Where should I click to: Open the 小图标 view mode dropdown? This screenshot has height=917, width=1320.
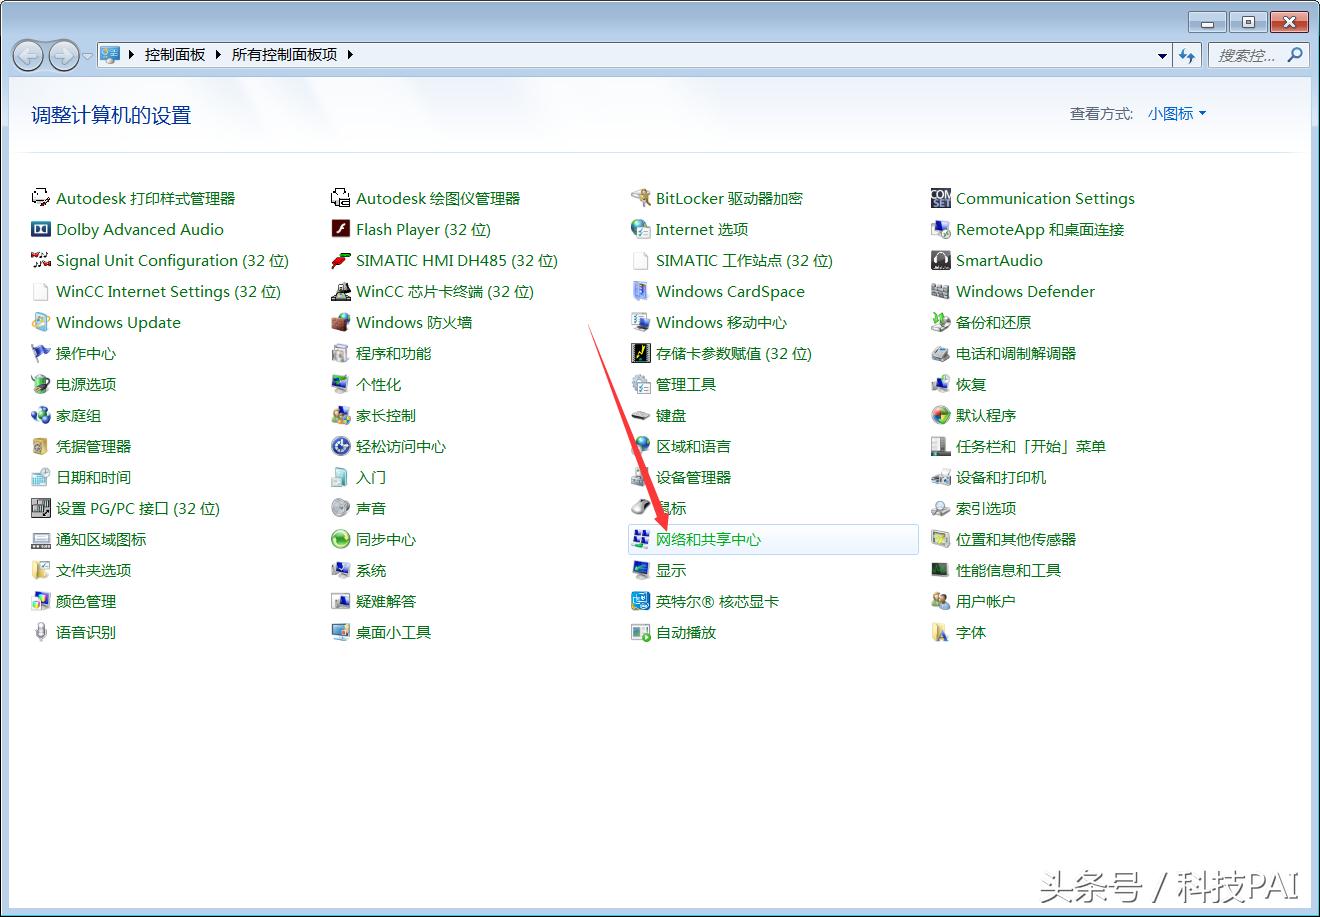tap(1177, 114)
